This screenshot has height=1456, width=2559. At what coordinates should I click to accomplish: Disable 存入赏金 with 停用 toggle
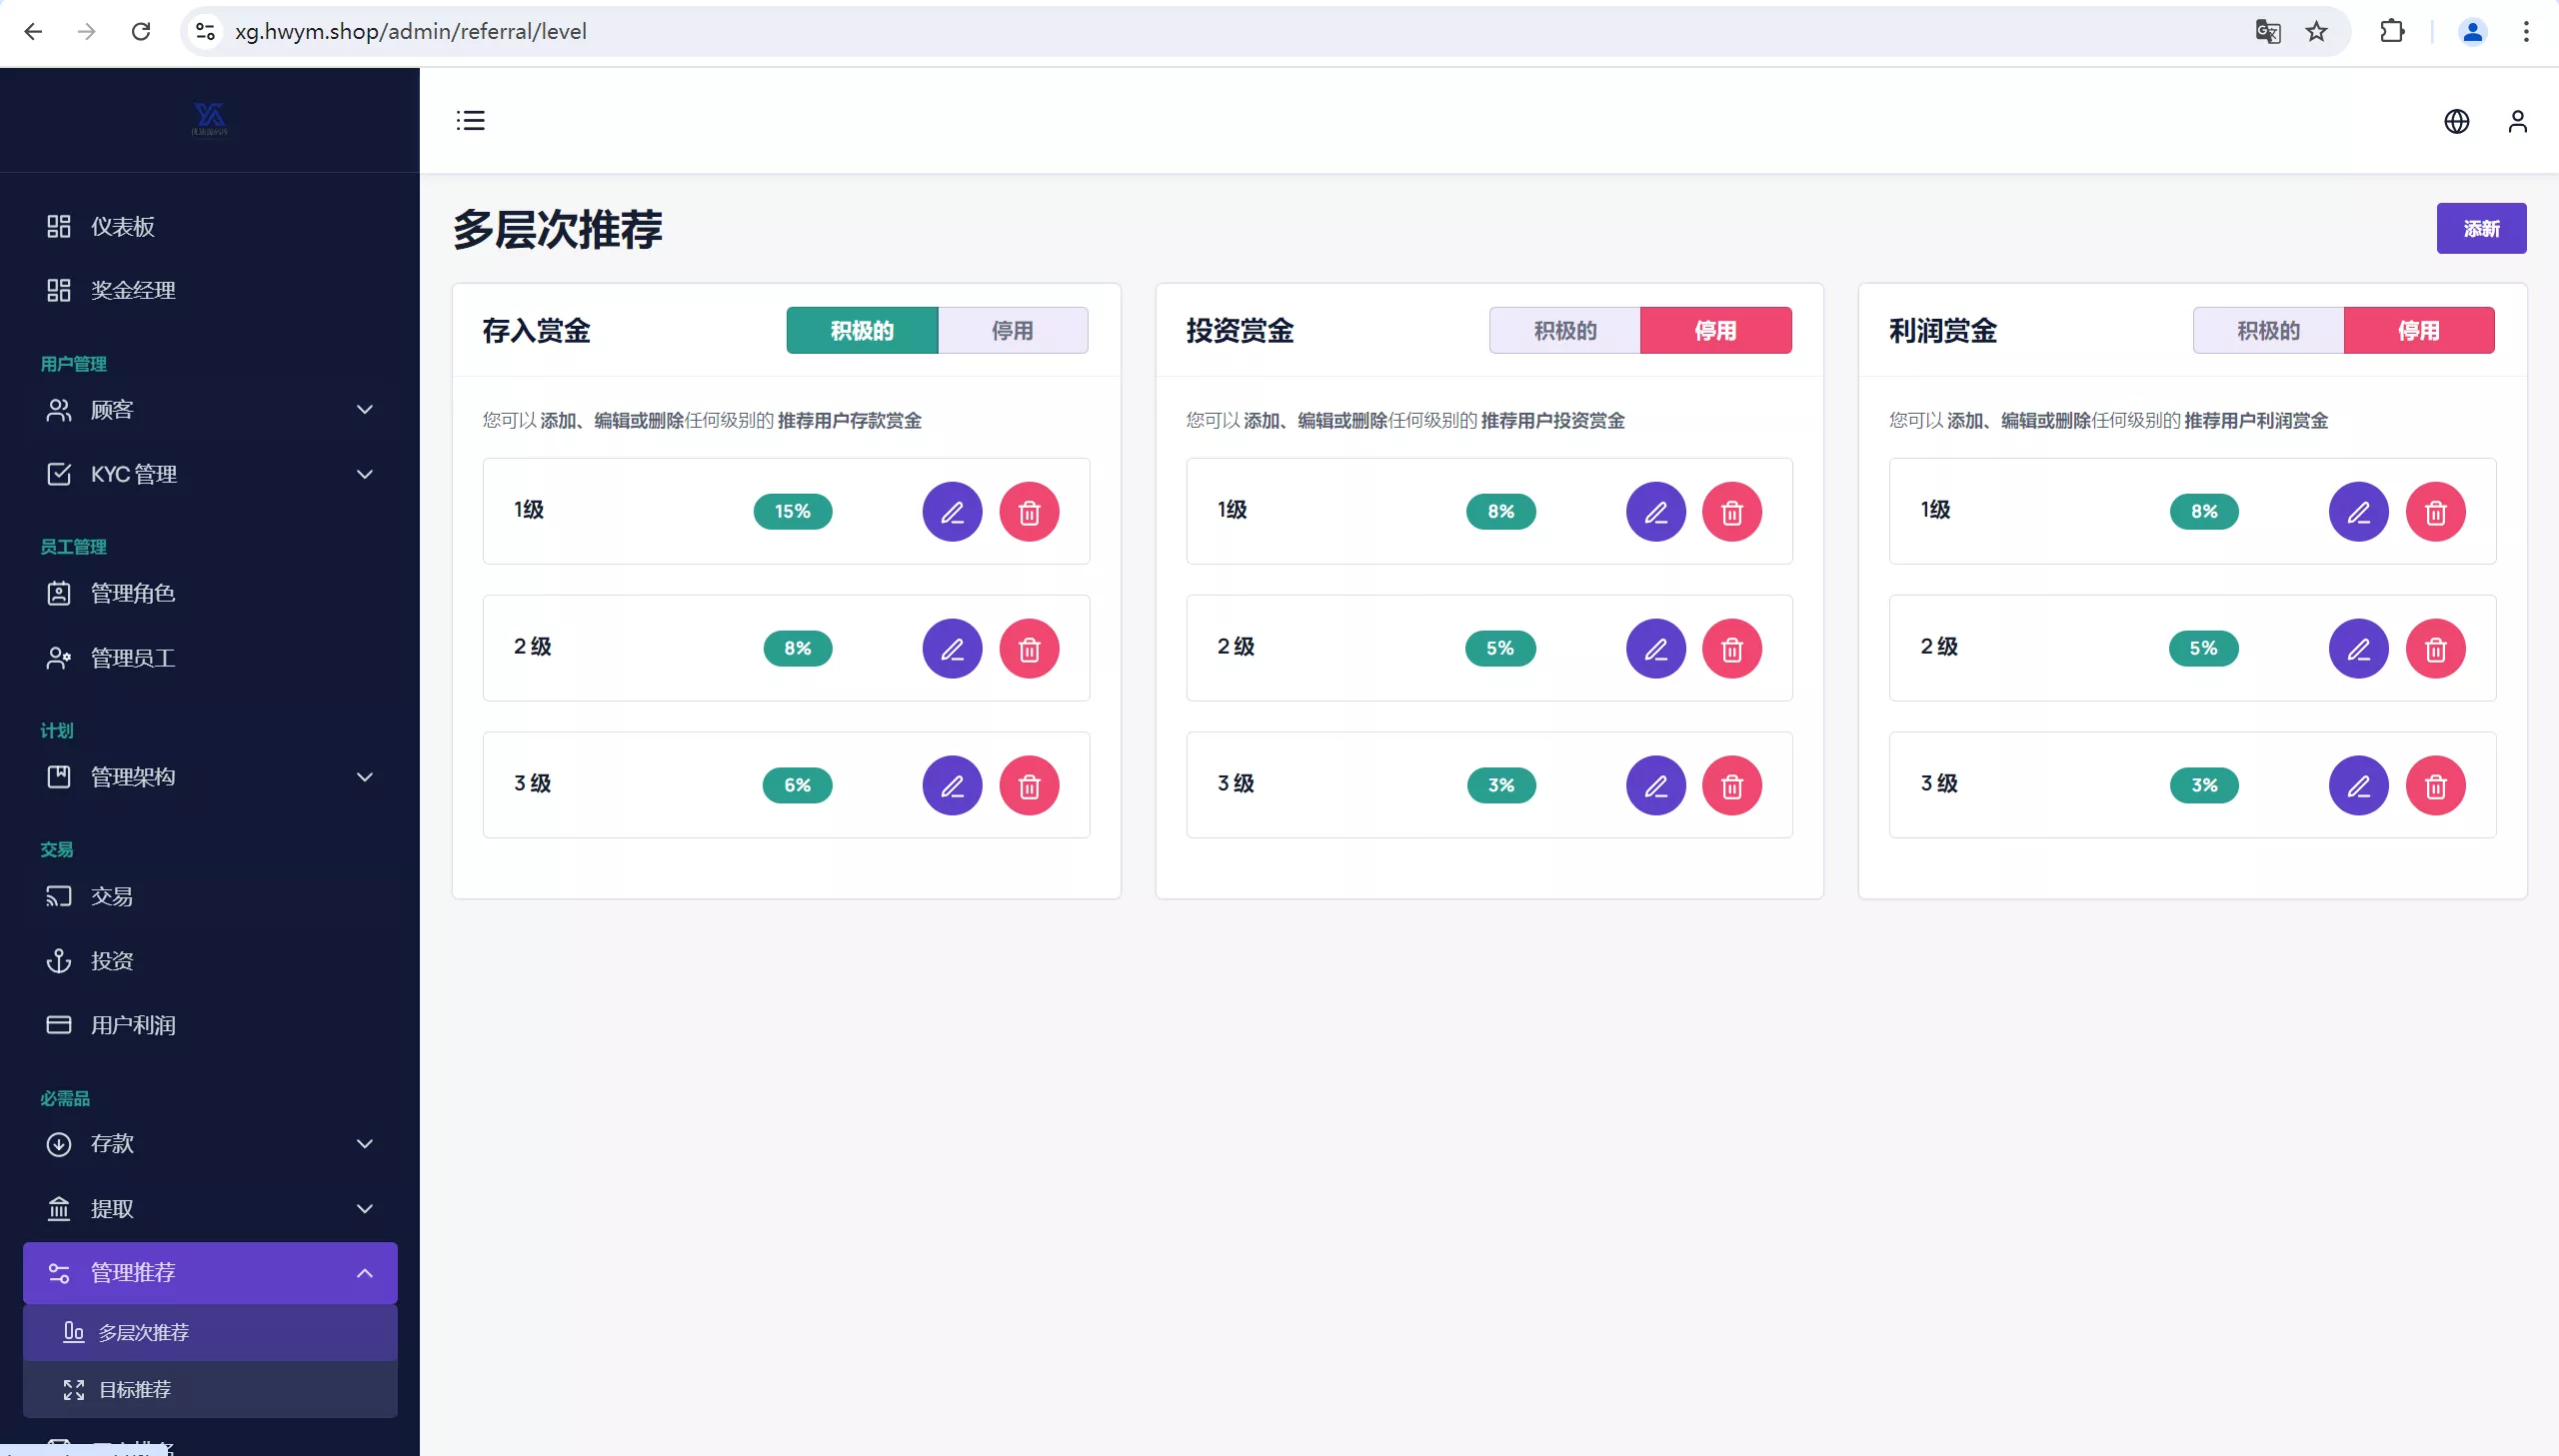(x=1012, y=330)
